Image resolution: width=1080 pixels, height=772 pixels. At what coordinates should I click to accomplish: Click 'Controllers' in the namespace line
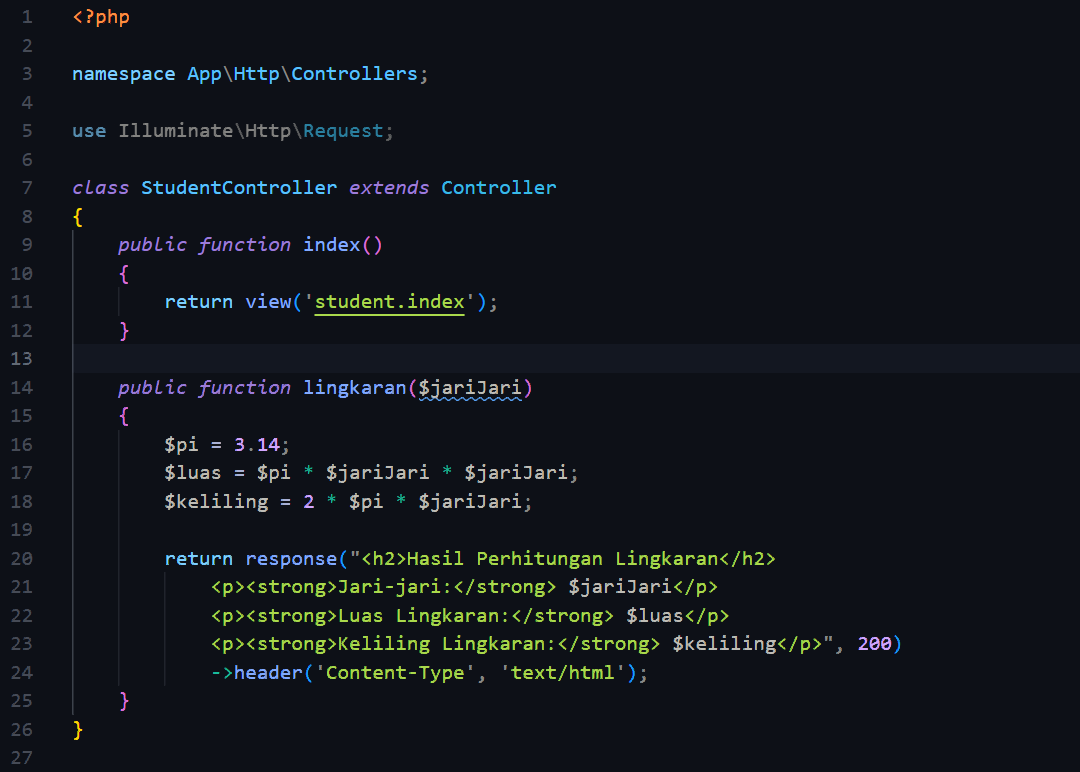pos(354,74)
